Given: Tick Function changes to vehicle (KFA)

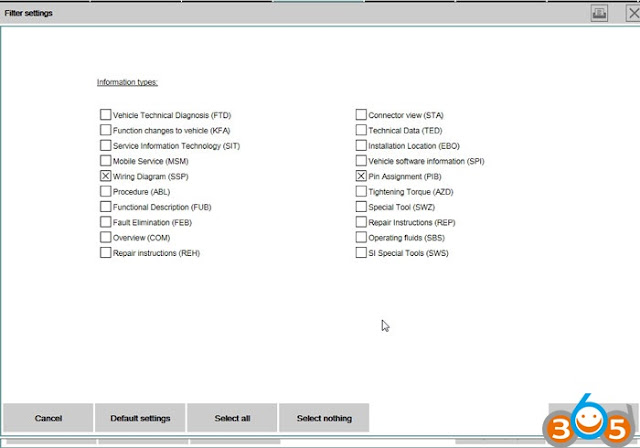Looking at the screenshot, I should tap(105, 130).
